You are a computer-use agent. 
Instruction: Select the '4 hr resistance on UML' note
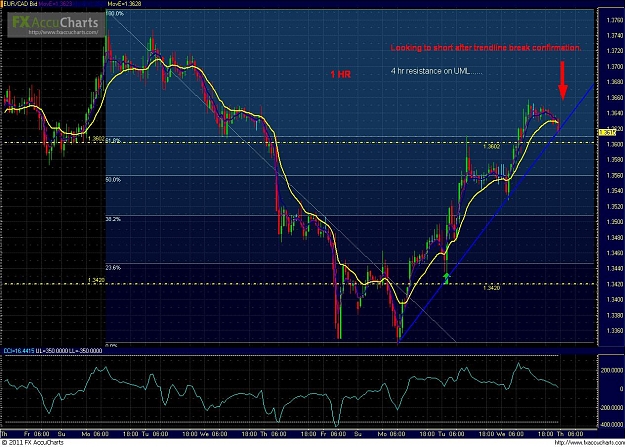(x=436, y=71)
